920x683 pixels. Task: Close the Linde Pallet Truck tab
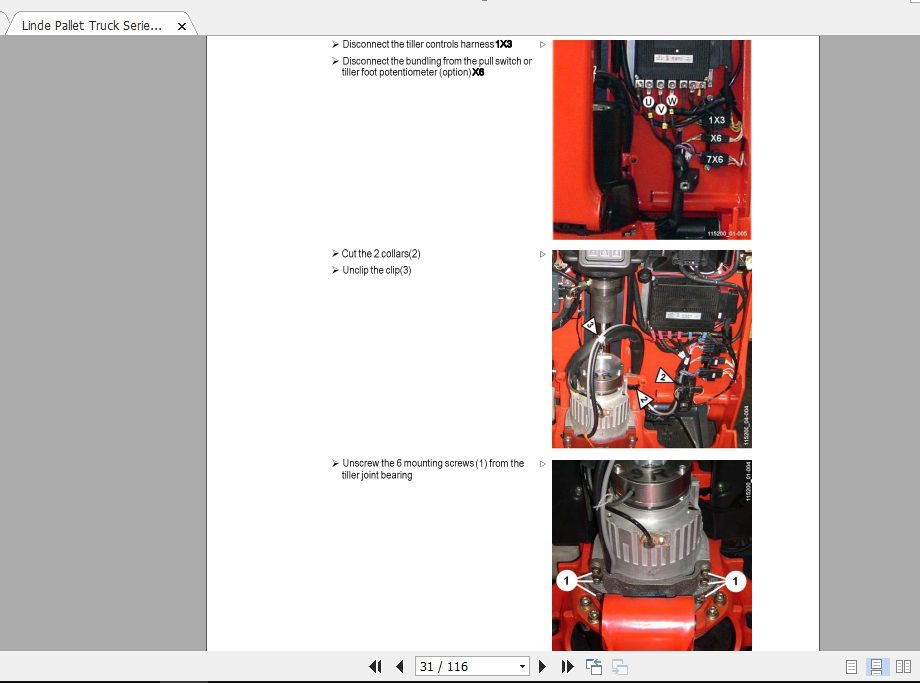(x=182, y=26)
